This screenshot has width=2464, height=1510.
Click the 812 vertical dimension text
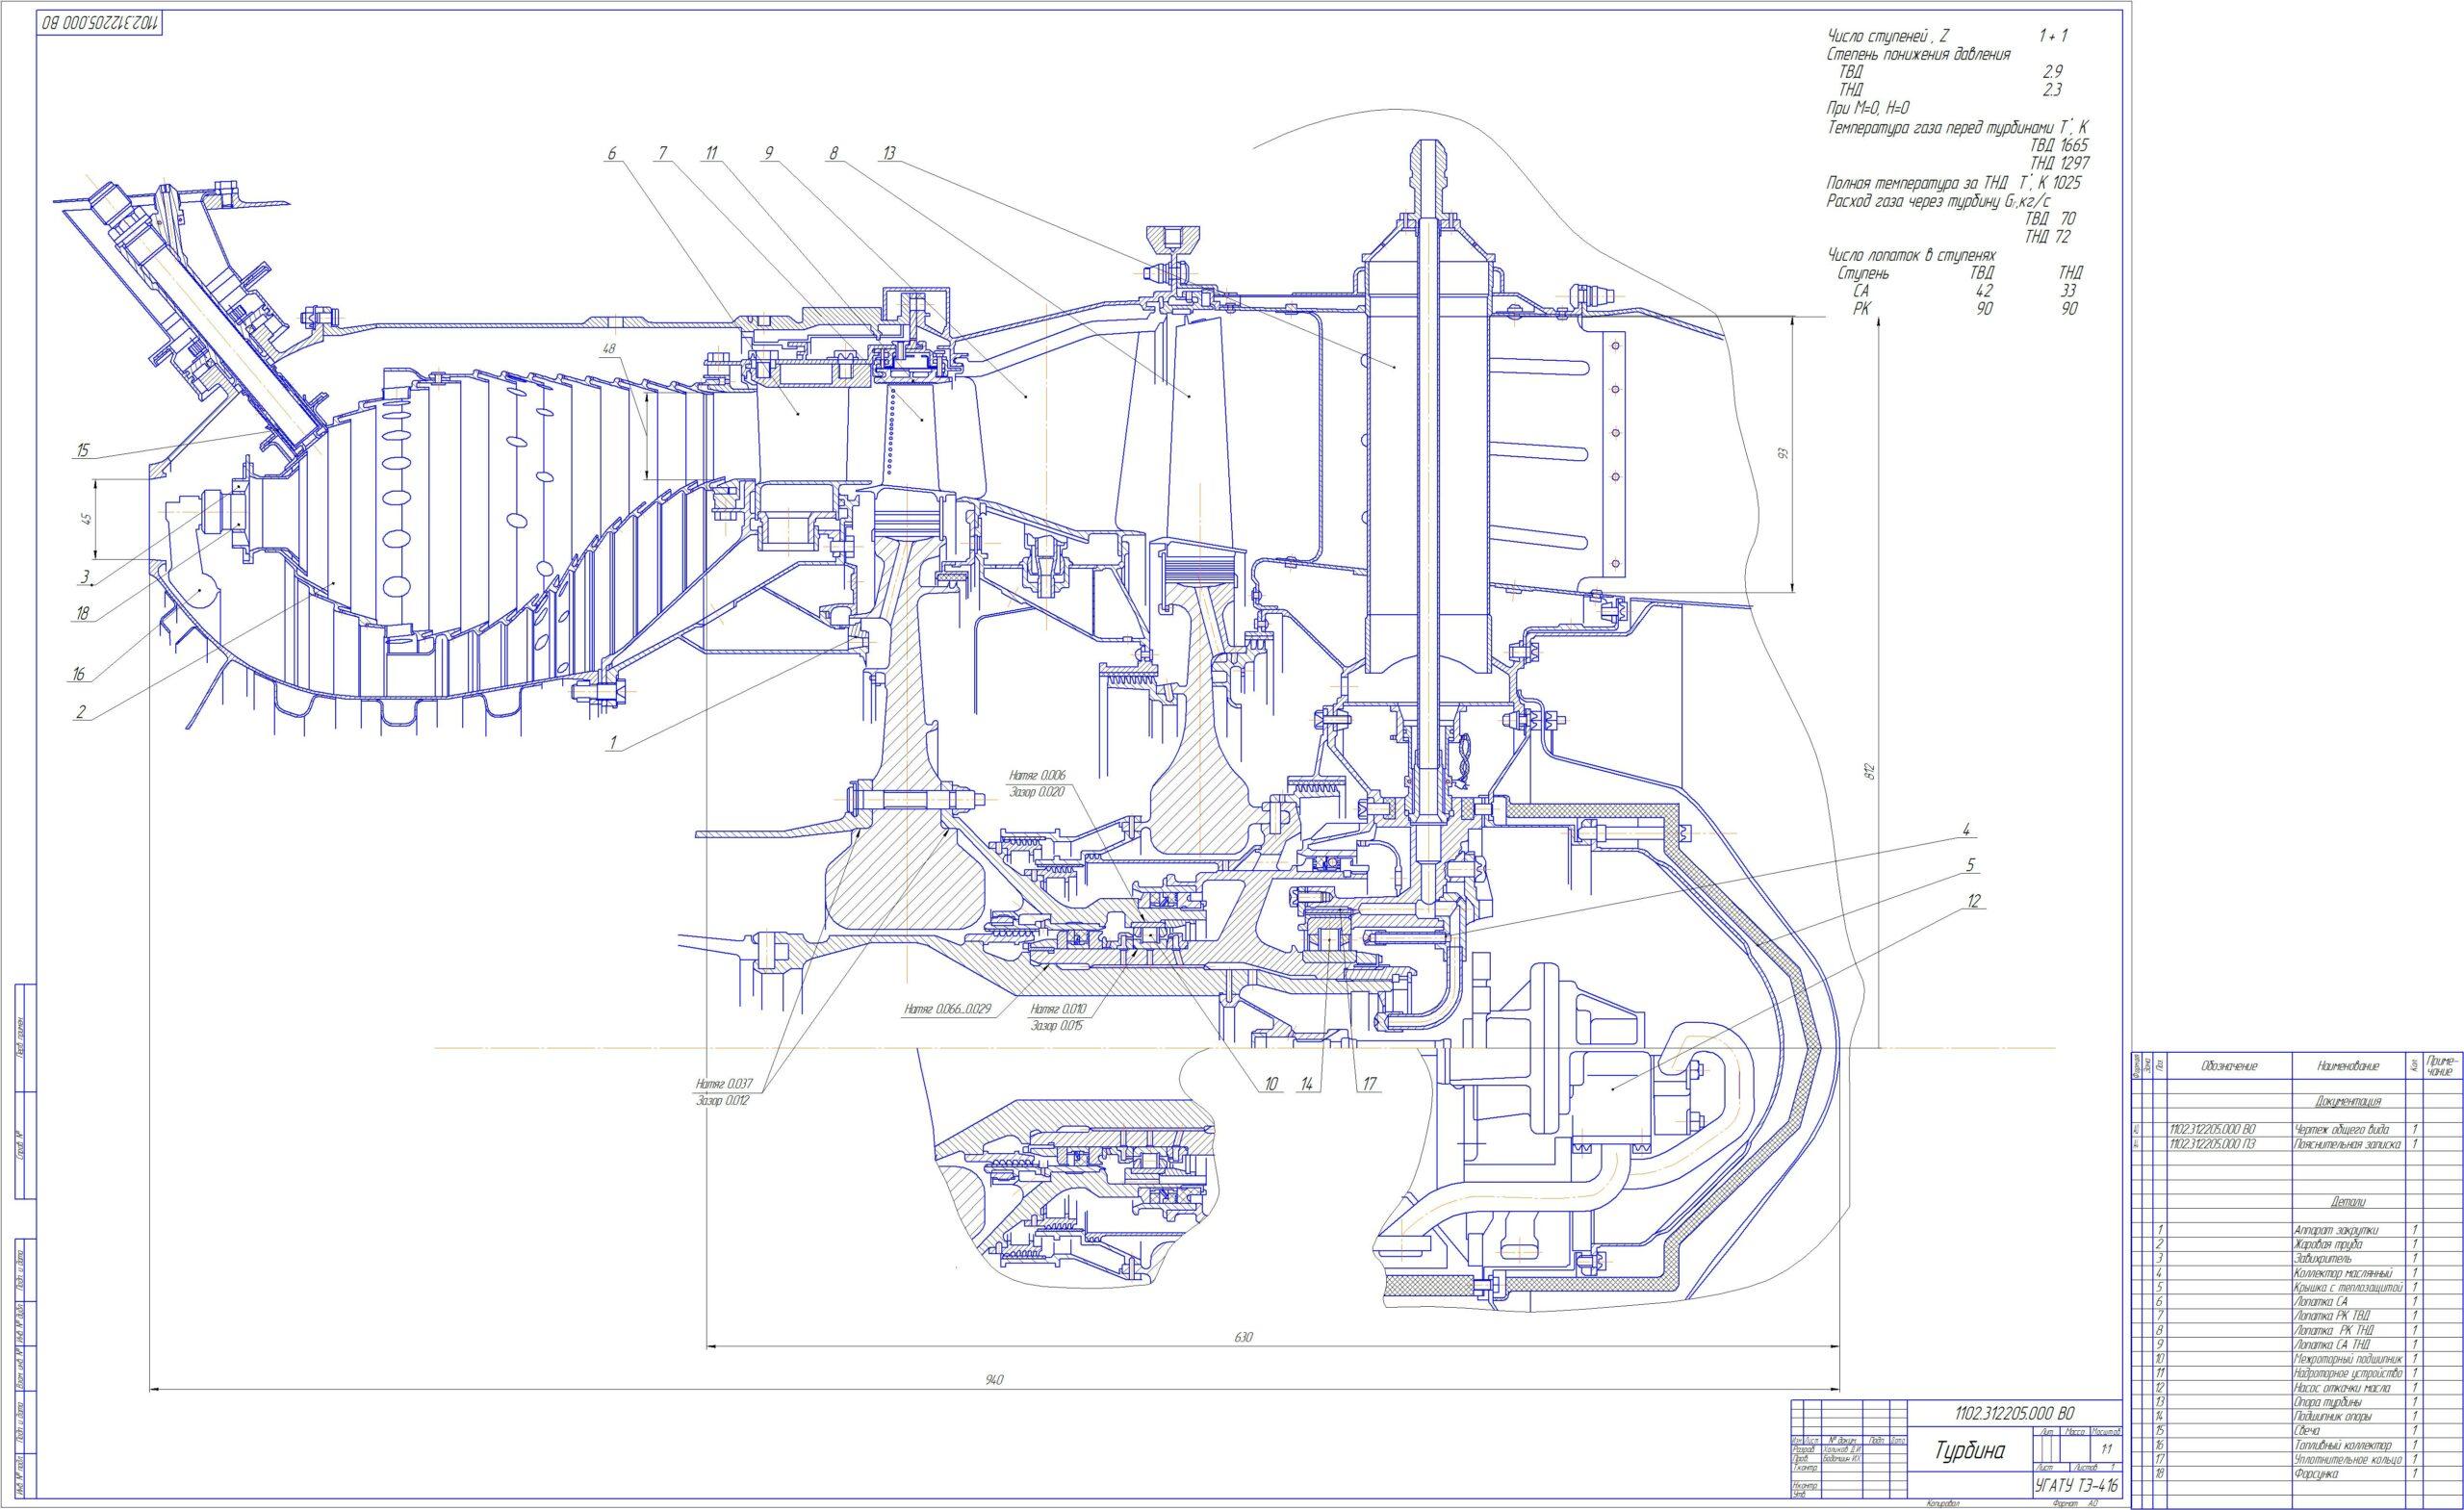click(1869, 772)
